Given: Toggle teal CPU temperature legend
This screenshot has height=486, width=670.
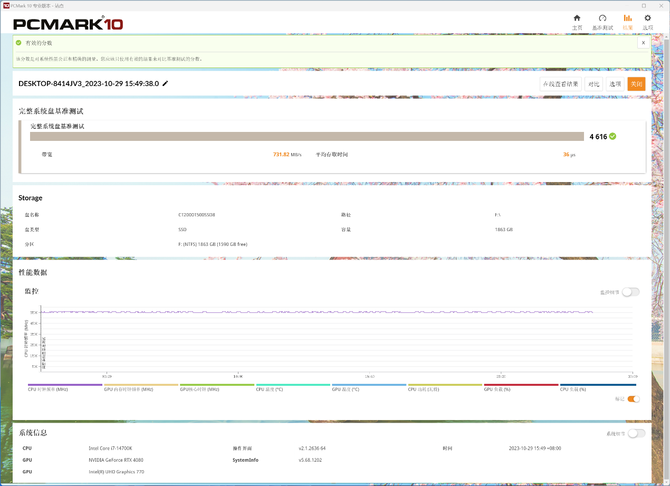Looking at the screenshot, I should (x=293, y=387).
